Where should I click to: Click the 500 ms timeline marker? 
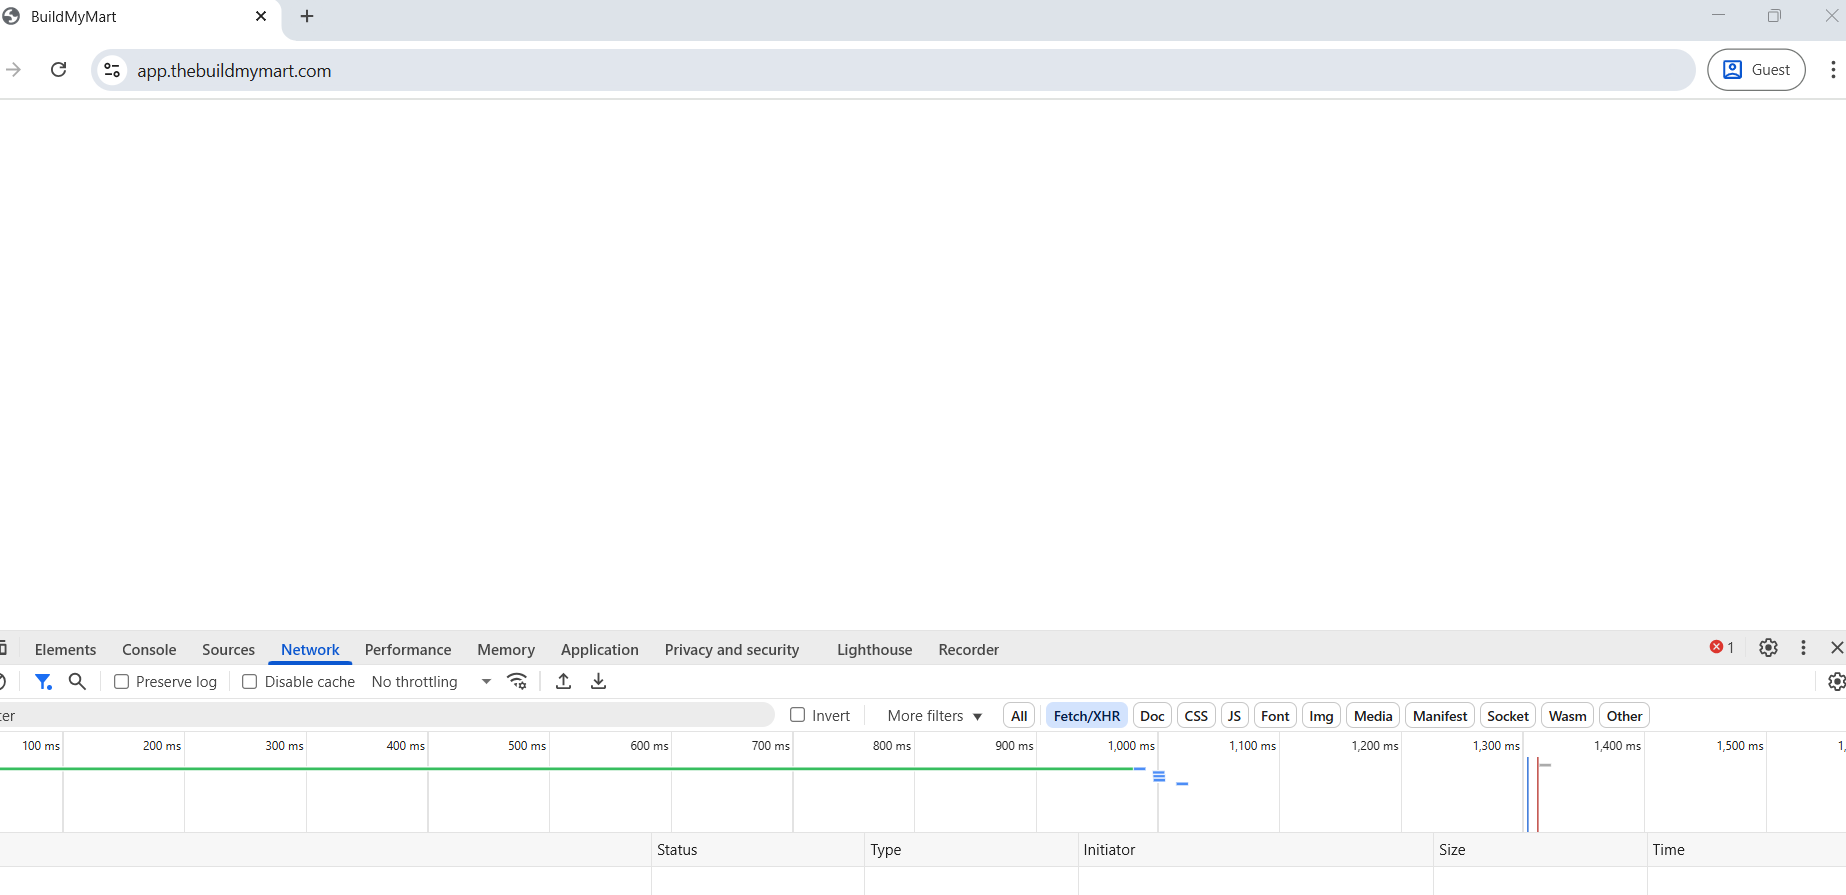click(527, 746)
